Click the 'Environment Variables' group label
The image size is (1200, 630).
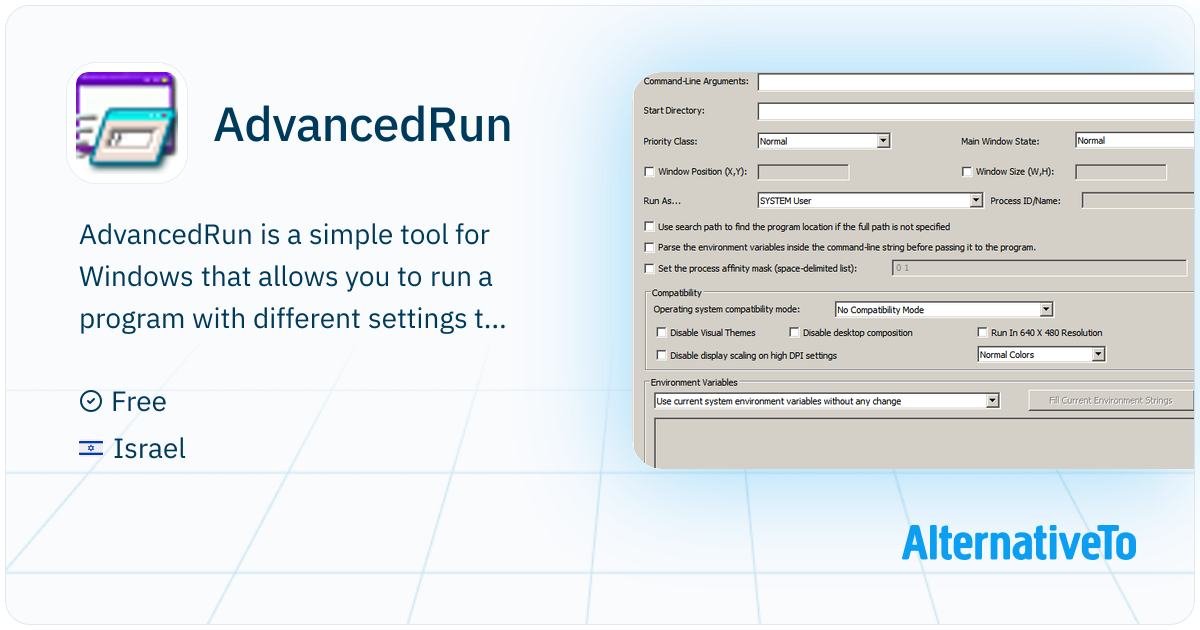[694, 382]
